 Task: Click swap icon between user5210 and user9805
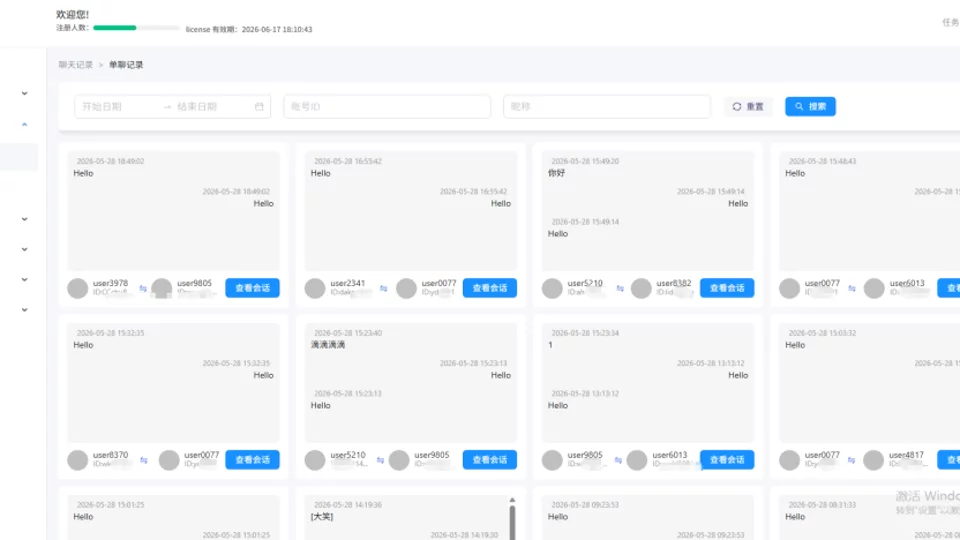[380, 460]
